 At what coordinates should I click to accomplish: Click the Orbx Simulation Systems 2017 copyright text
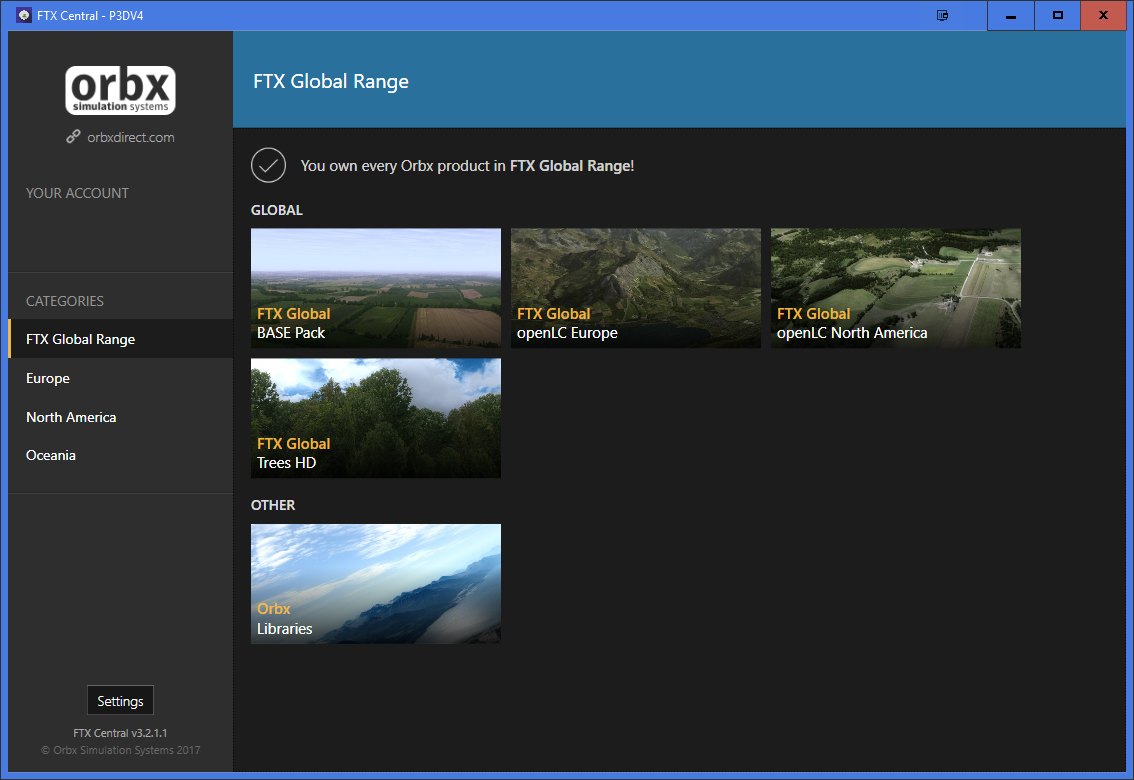(x=120, y=750)
